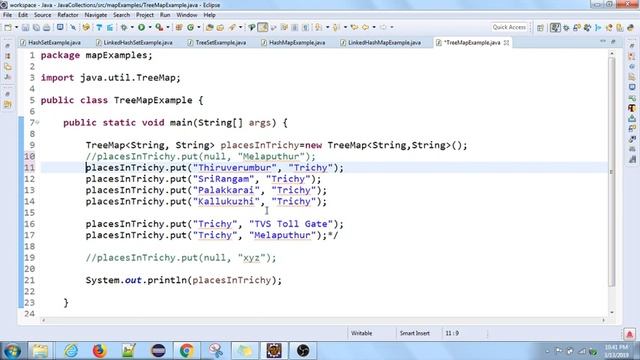Expand the Run button dropdown arrow

click(150, 27)
